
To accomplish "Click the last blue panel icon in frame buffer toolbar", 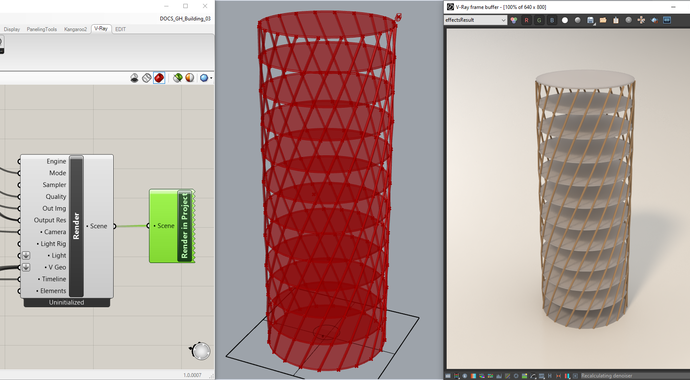I will (x=667, y=20).
